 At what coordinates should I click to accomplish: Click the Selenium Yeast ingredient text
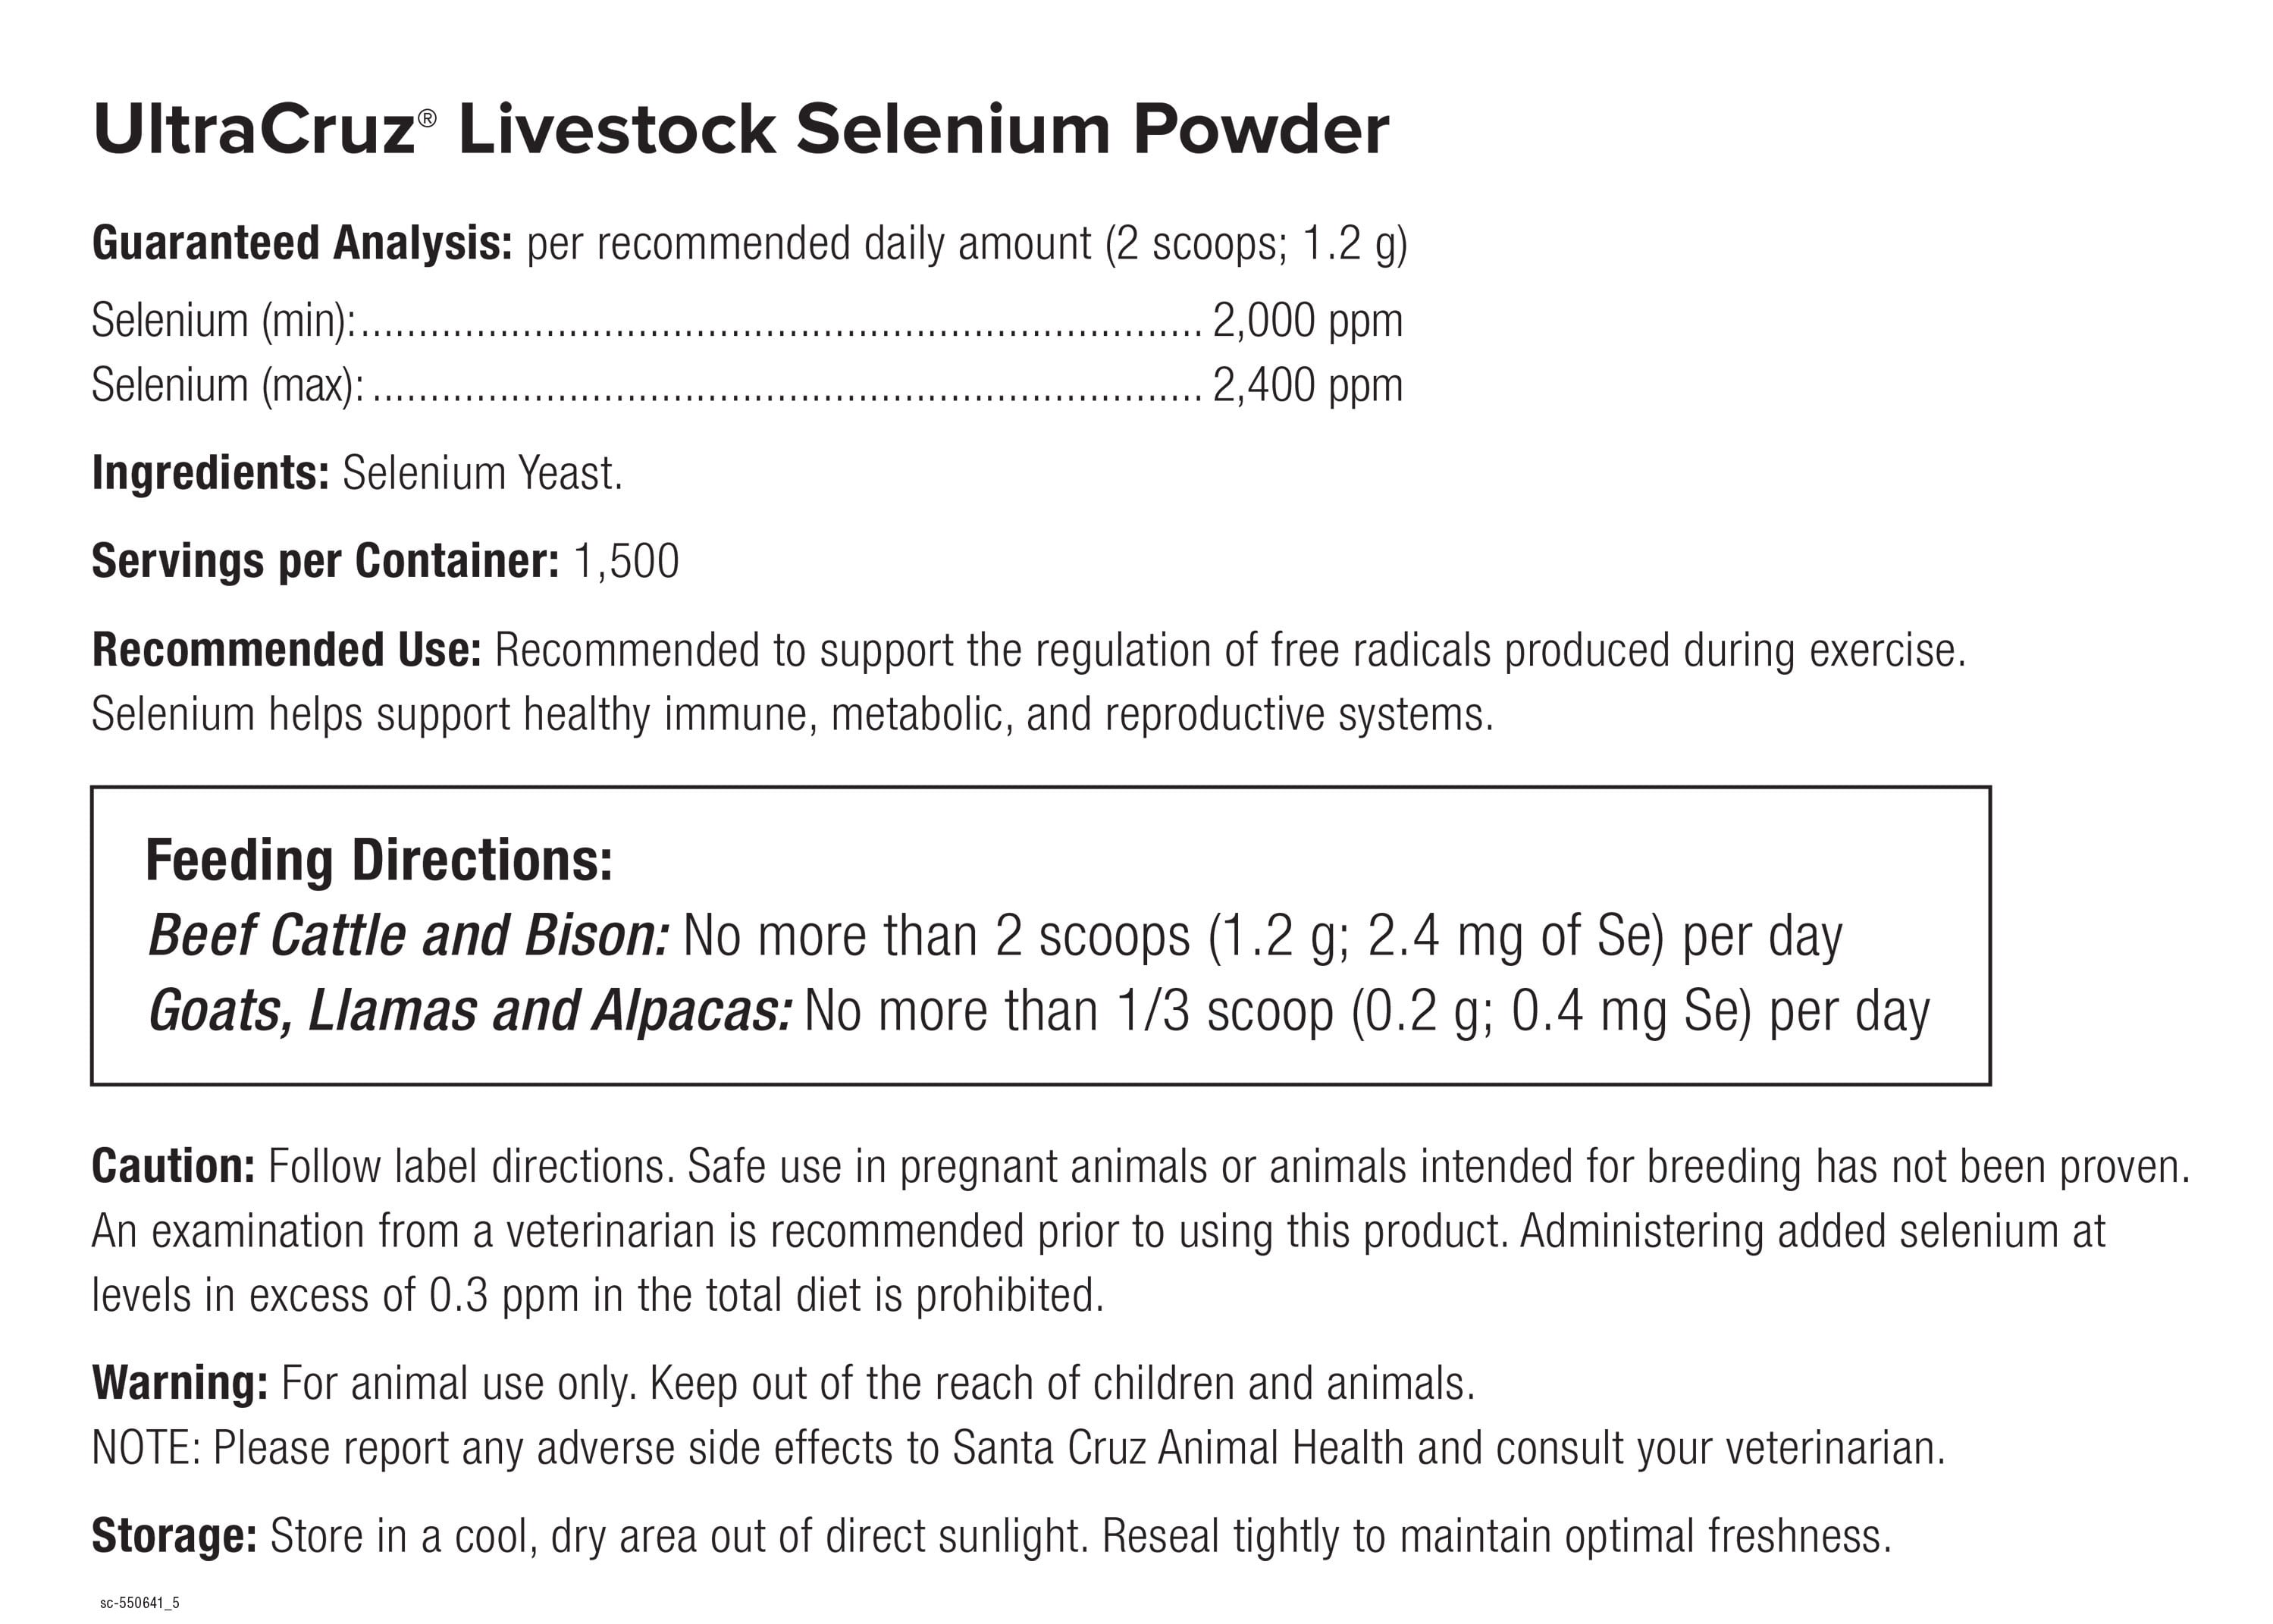(x=482, y=473)
